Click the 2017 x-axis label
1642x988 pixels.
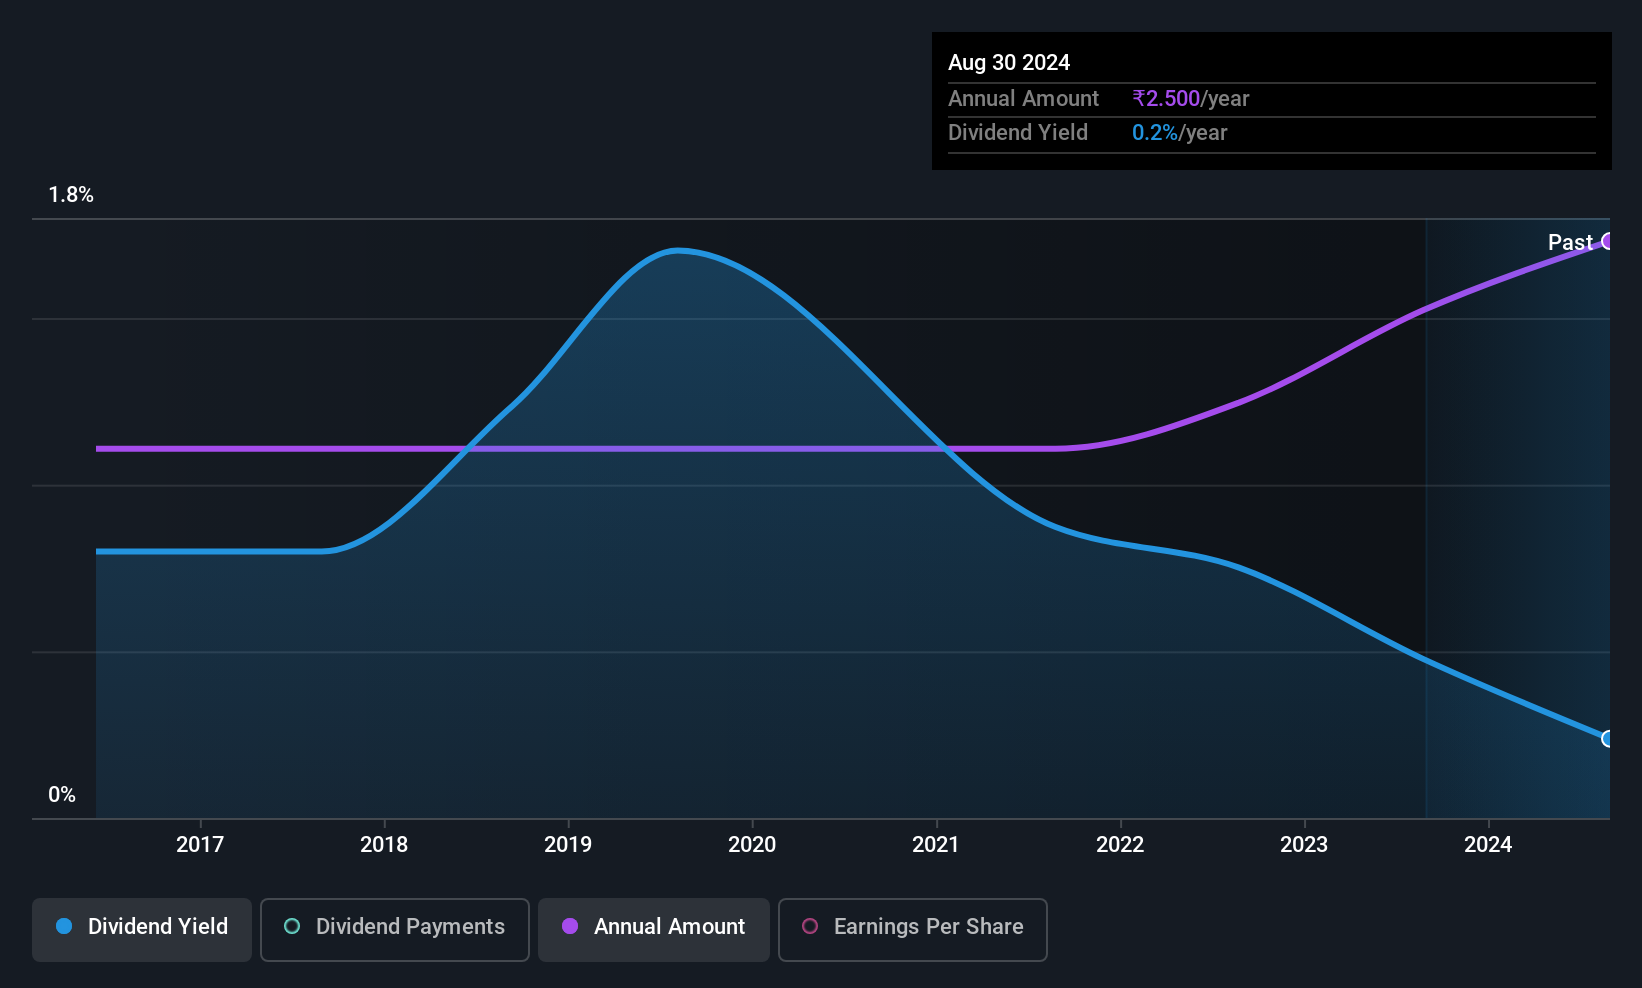pos(200,845)
